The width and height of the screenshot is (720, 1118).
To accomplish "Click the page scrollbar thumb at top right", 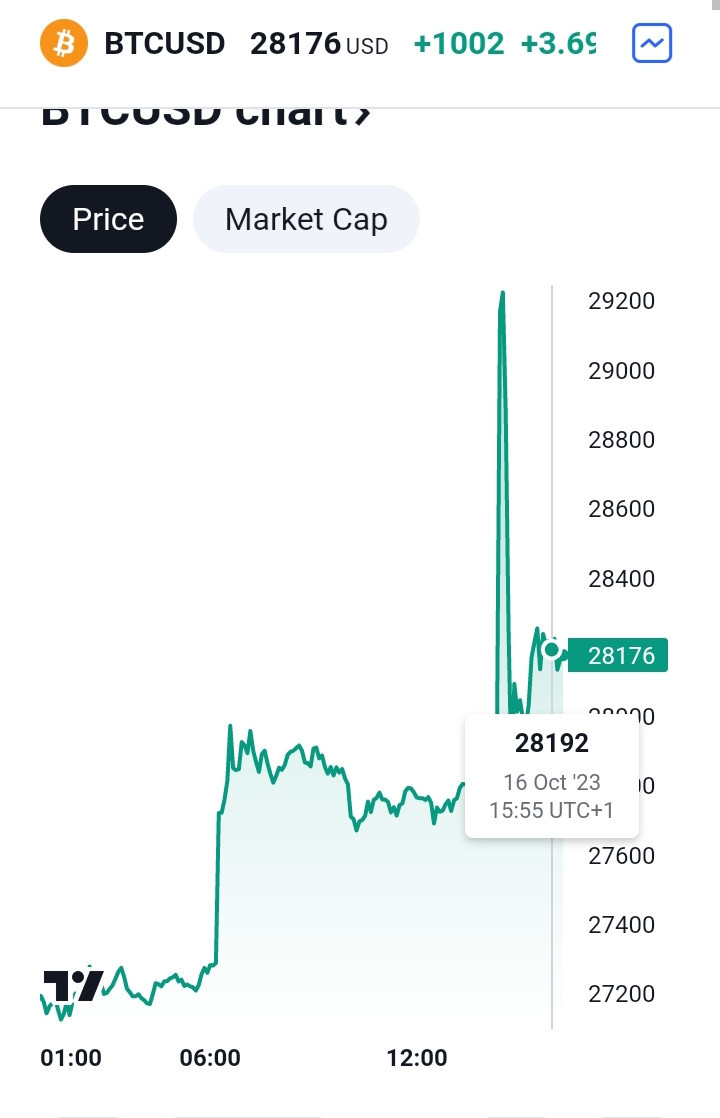I will pos(716,5).
